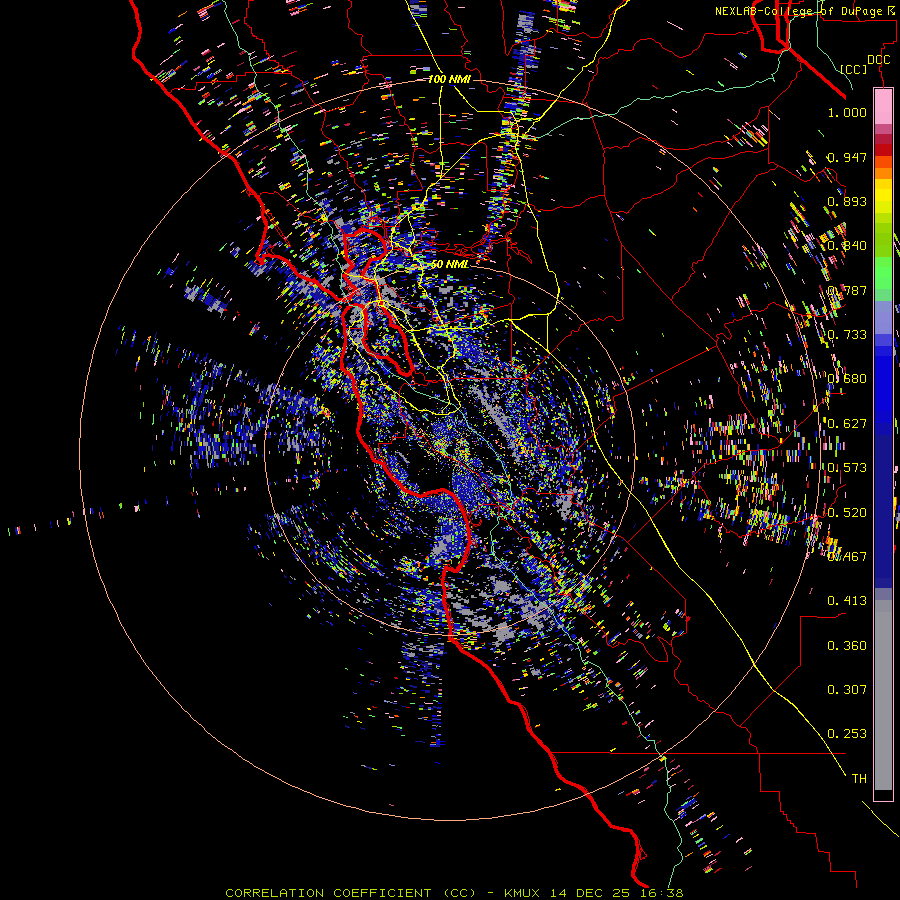Click the [CC] unit label
This screenshot has height=900, width=900.
coord(854,69)
